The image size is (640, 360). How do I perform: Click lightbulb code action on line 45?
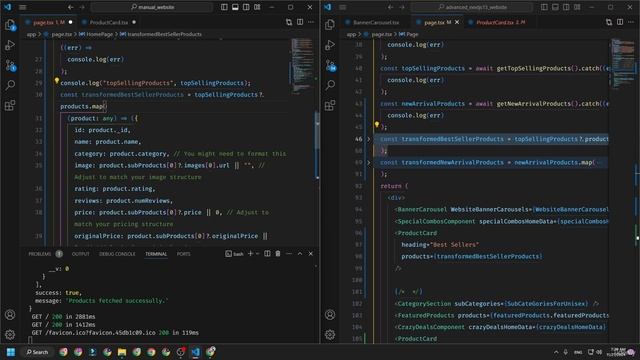pyautogui.click(x=377, y=124)
